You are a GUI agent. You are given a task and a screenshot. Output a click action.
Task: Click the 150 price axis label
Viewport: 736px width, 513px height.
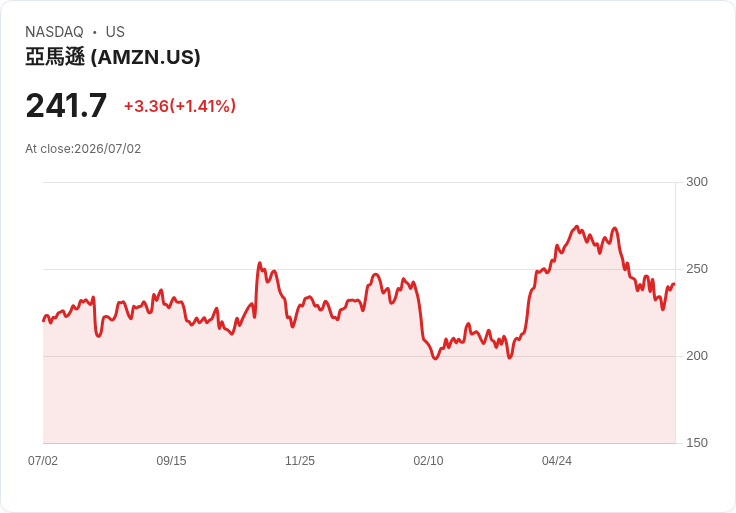[697, 443]
